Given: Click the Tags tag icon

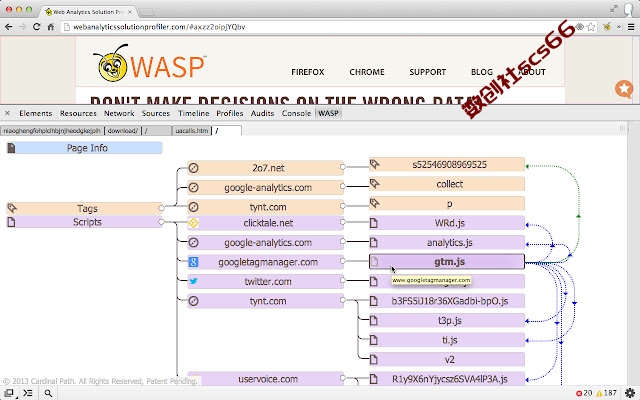Looking at the screenshot, I should (12, 208).
